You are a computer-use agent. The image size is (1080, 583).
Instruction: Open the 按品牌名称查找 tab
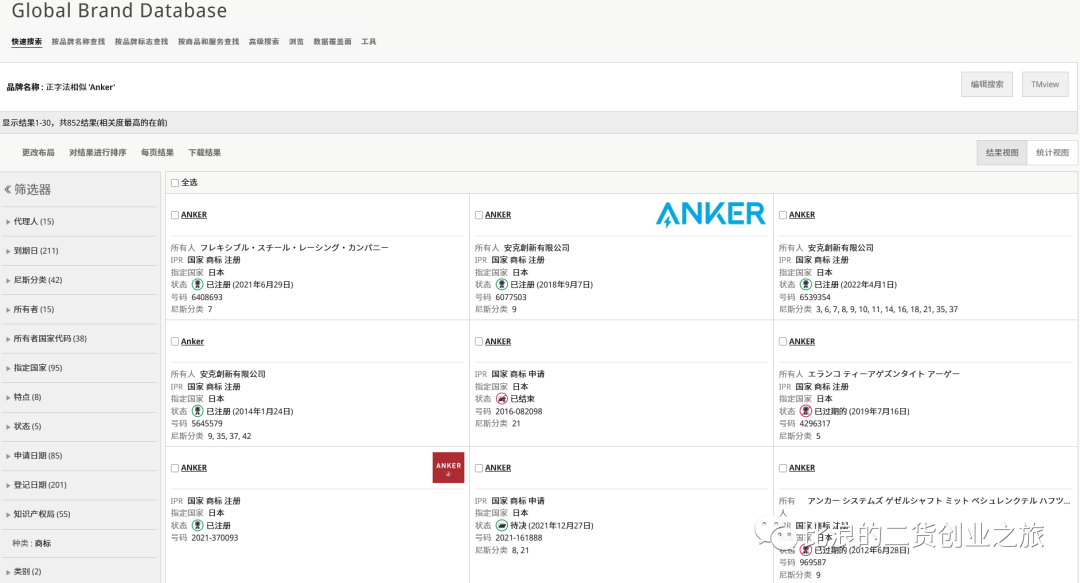click(78, 41)
